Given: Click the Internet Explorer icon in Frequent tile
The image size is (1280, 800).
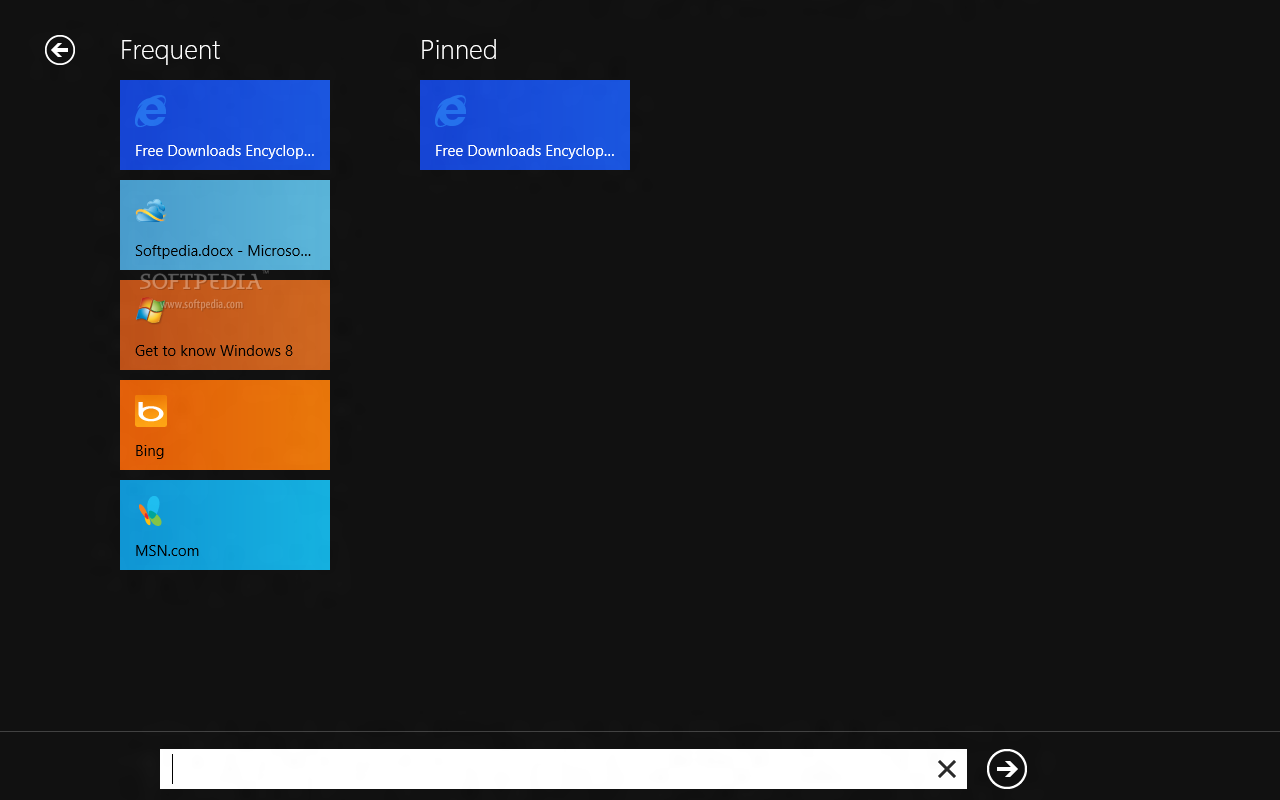Looking at the screenshot, I should tap(151, 111).
